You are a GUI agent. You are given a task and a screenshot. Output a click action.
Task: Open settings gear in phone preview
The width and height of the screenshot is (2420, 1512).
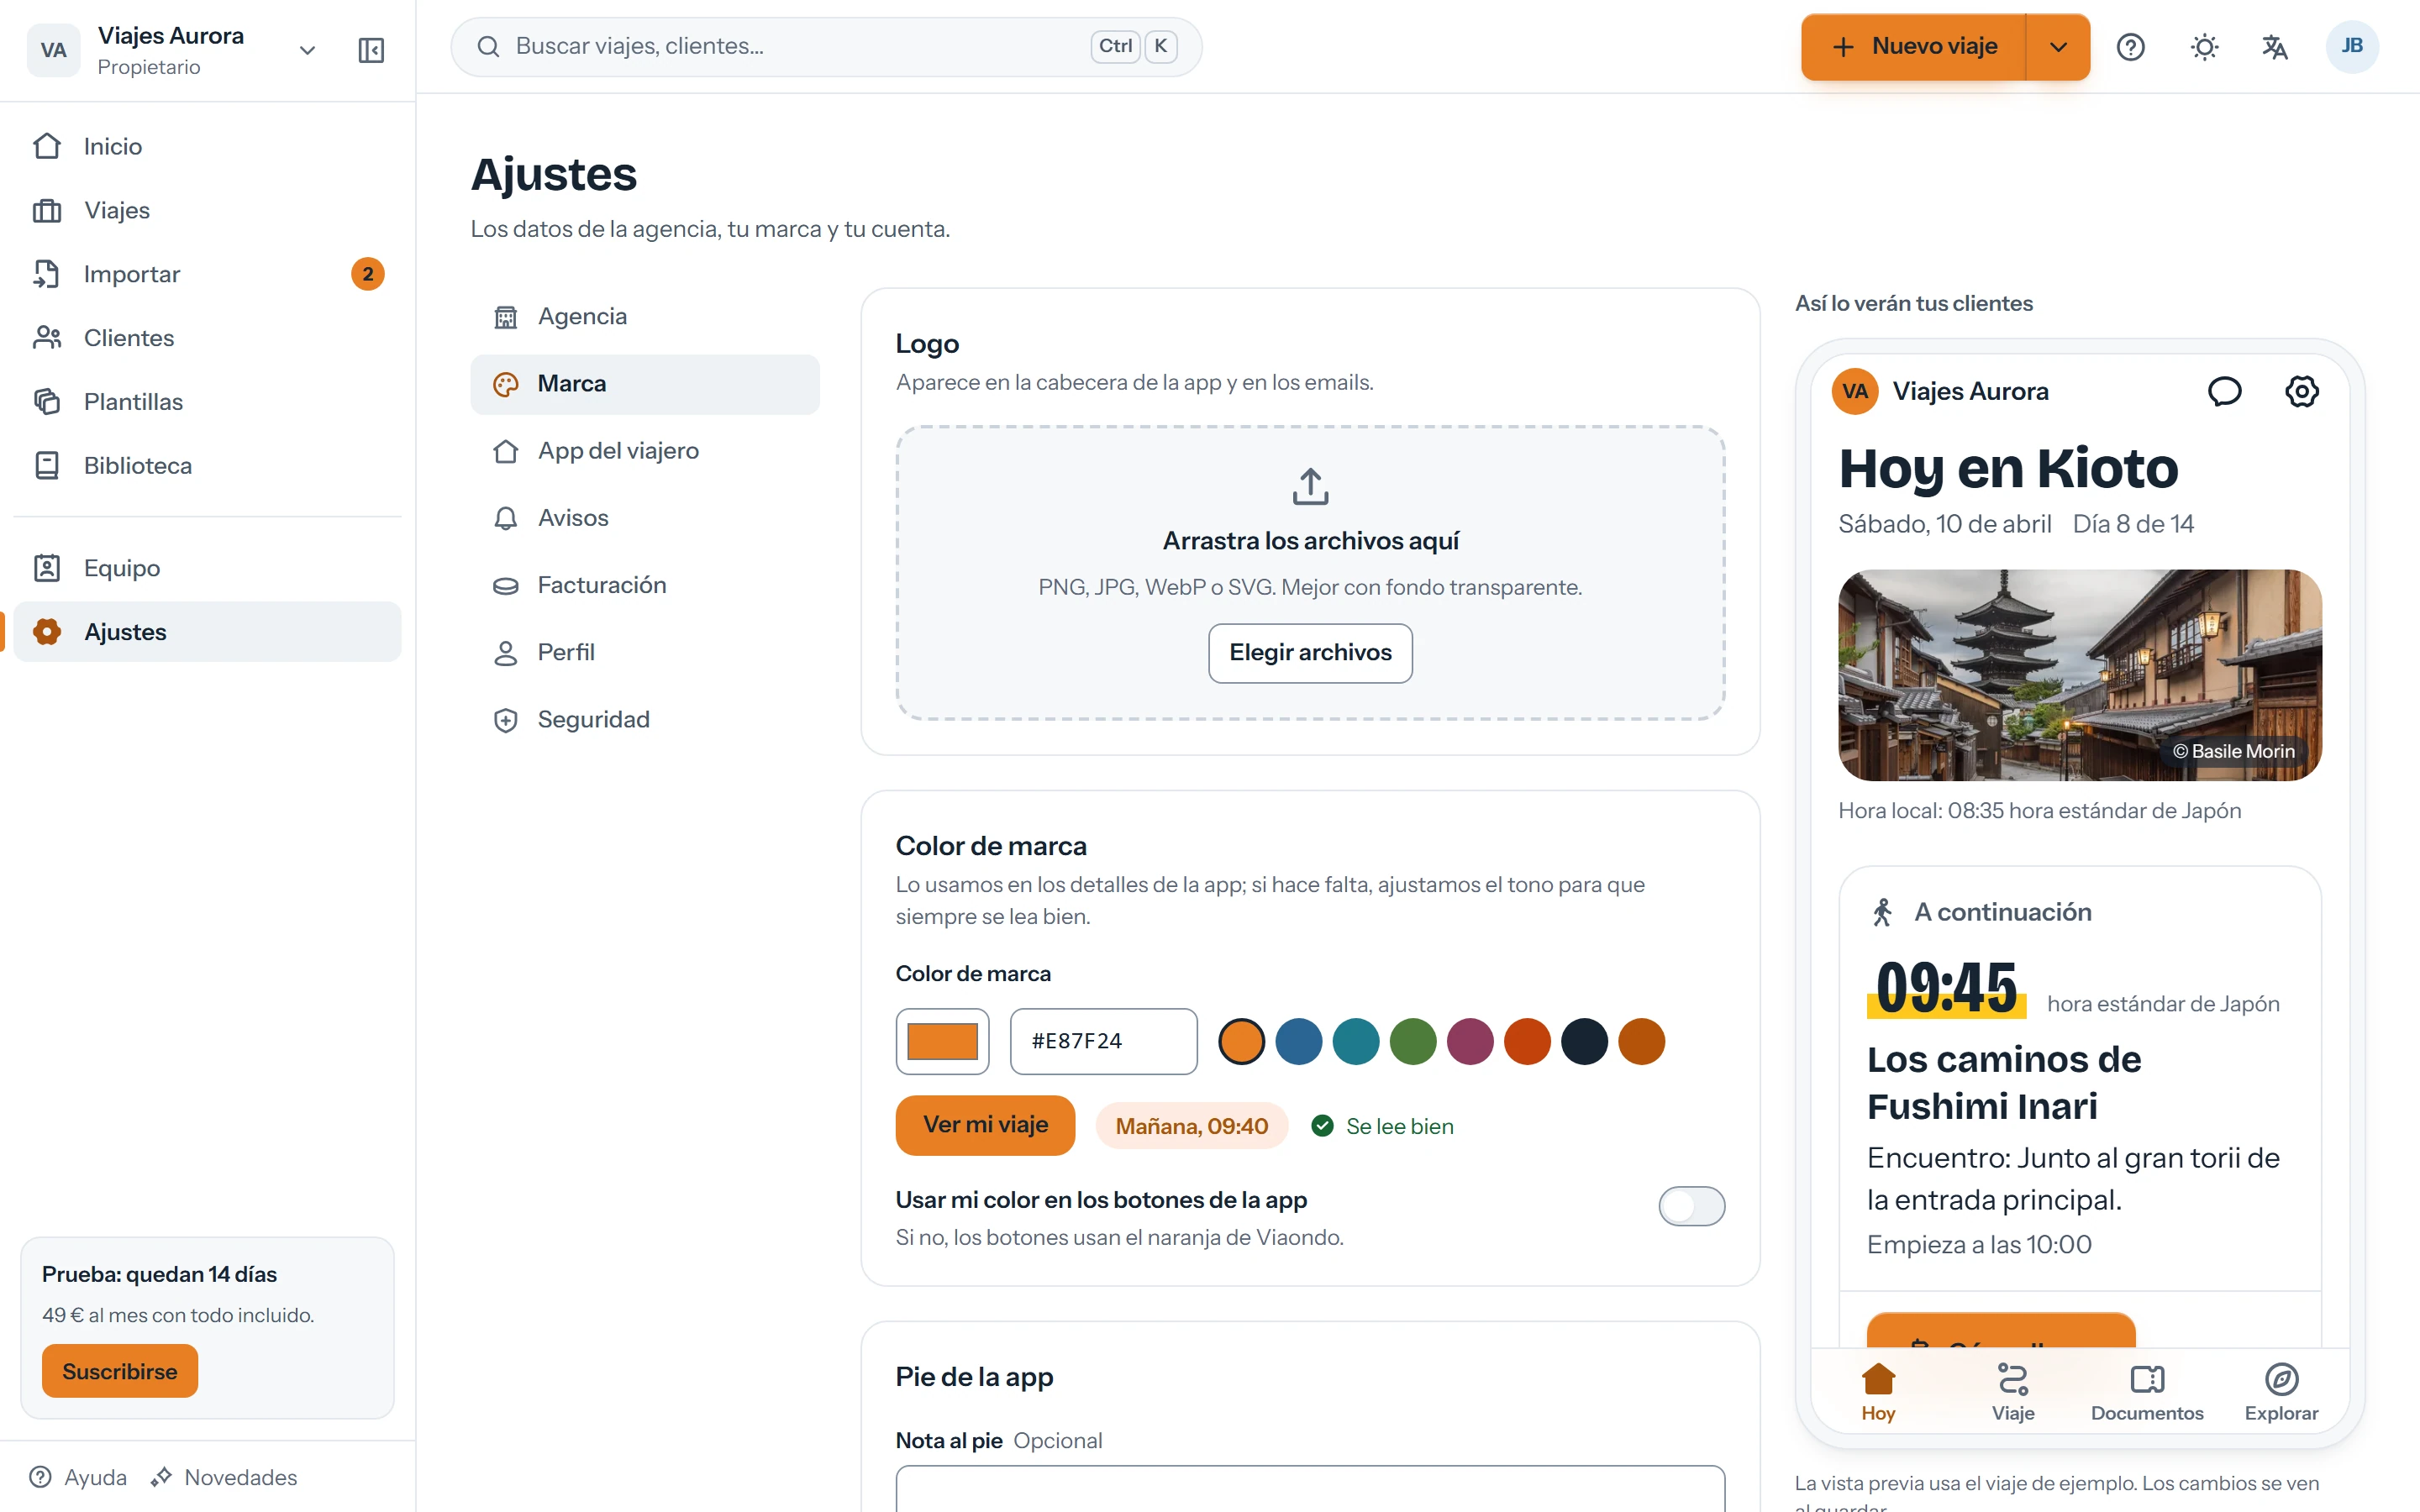click(2301, 391)
